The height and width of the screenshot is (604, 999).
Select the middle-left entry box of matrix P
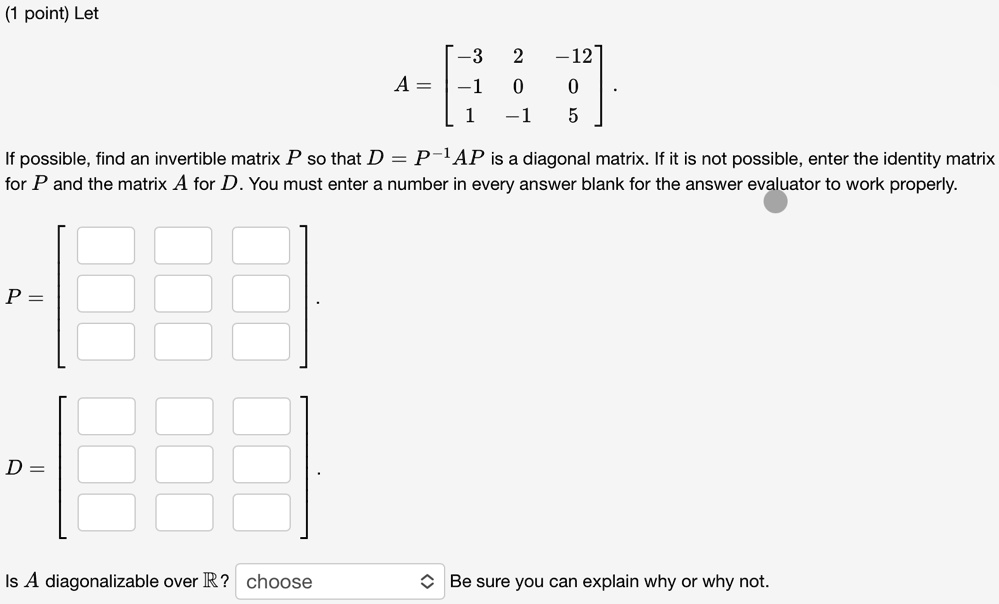[x=105, y=293]
